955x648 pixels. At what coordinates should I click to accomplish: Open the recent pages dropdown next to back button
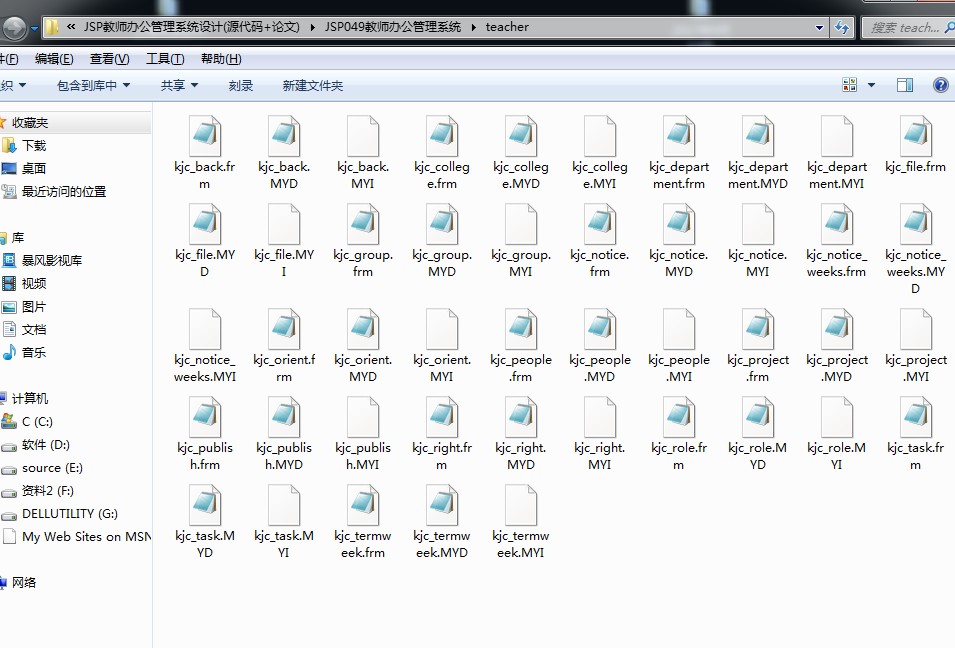(x=35, y=28)
